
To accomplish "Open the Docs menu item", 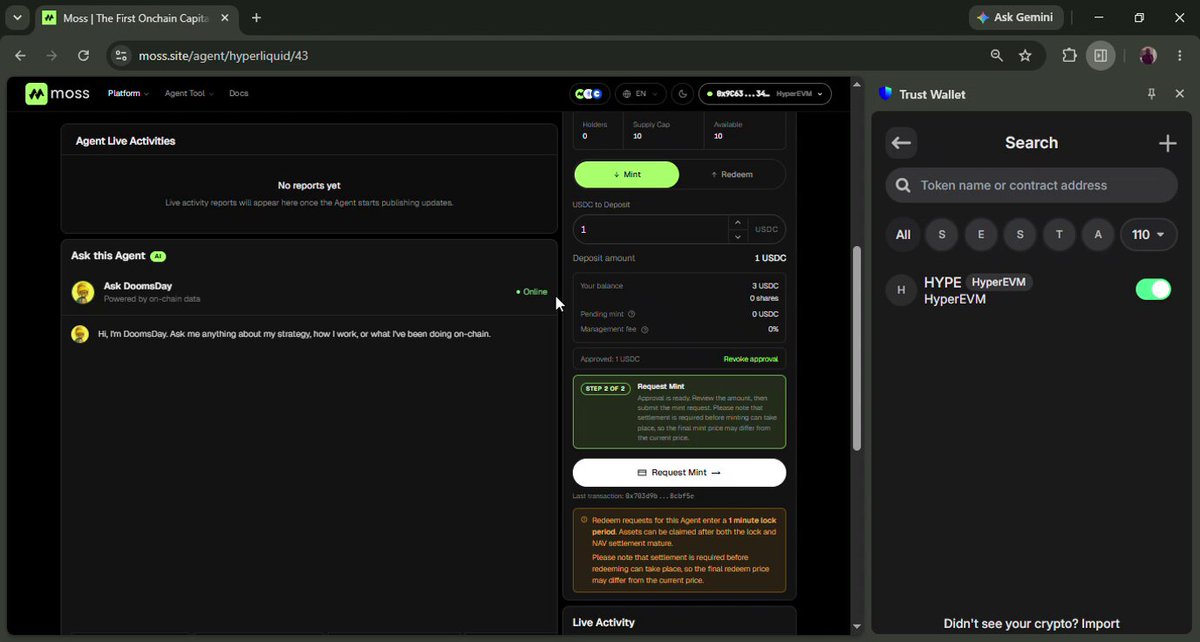I will pyautogui.click(x=238, y=94).
